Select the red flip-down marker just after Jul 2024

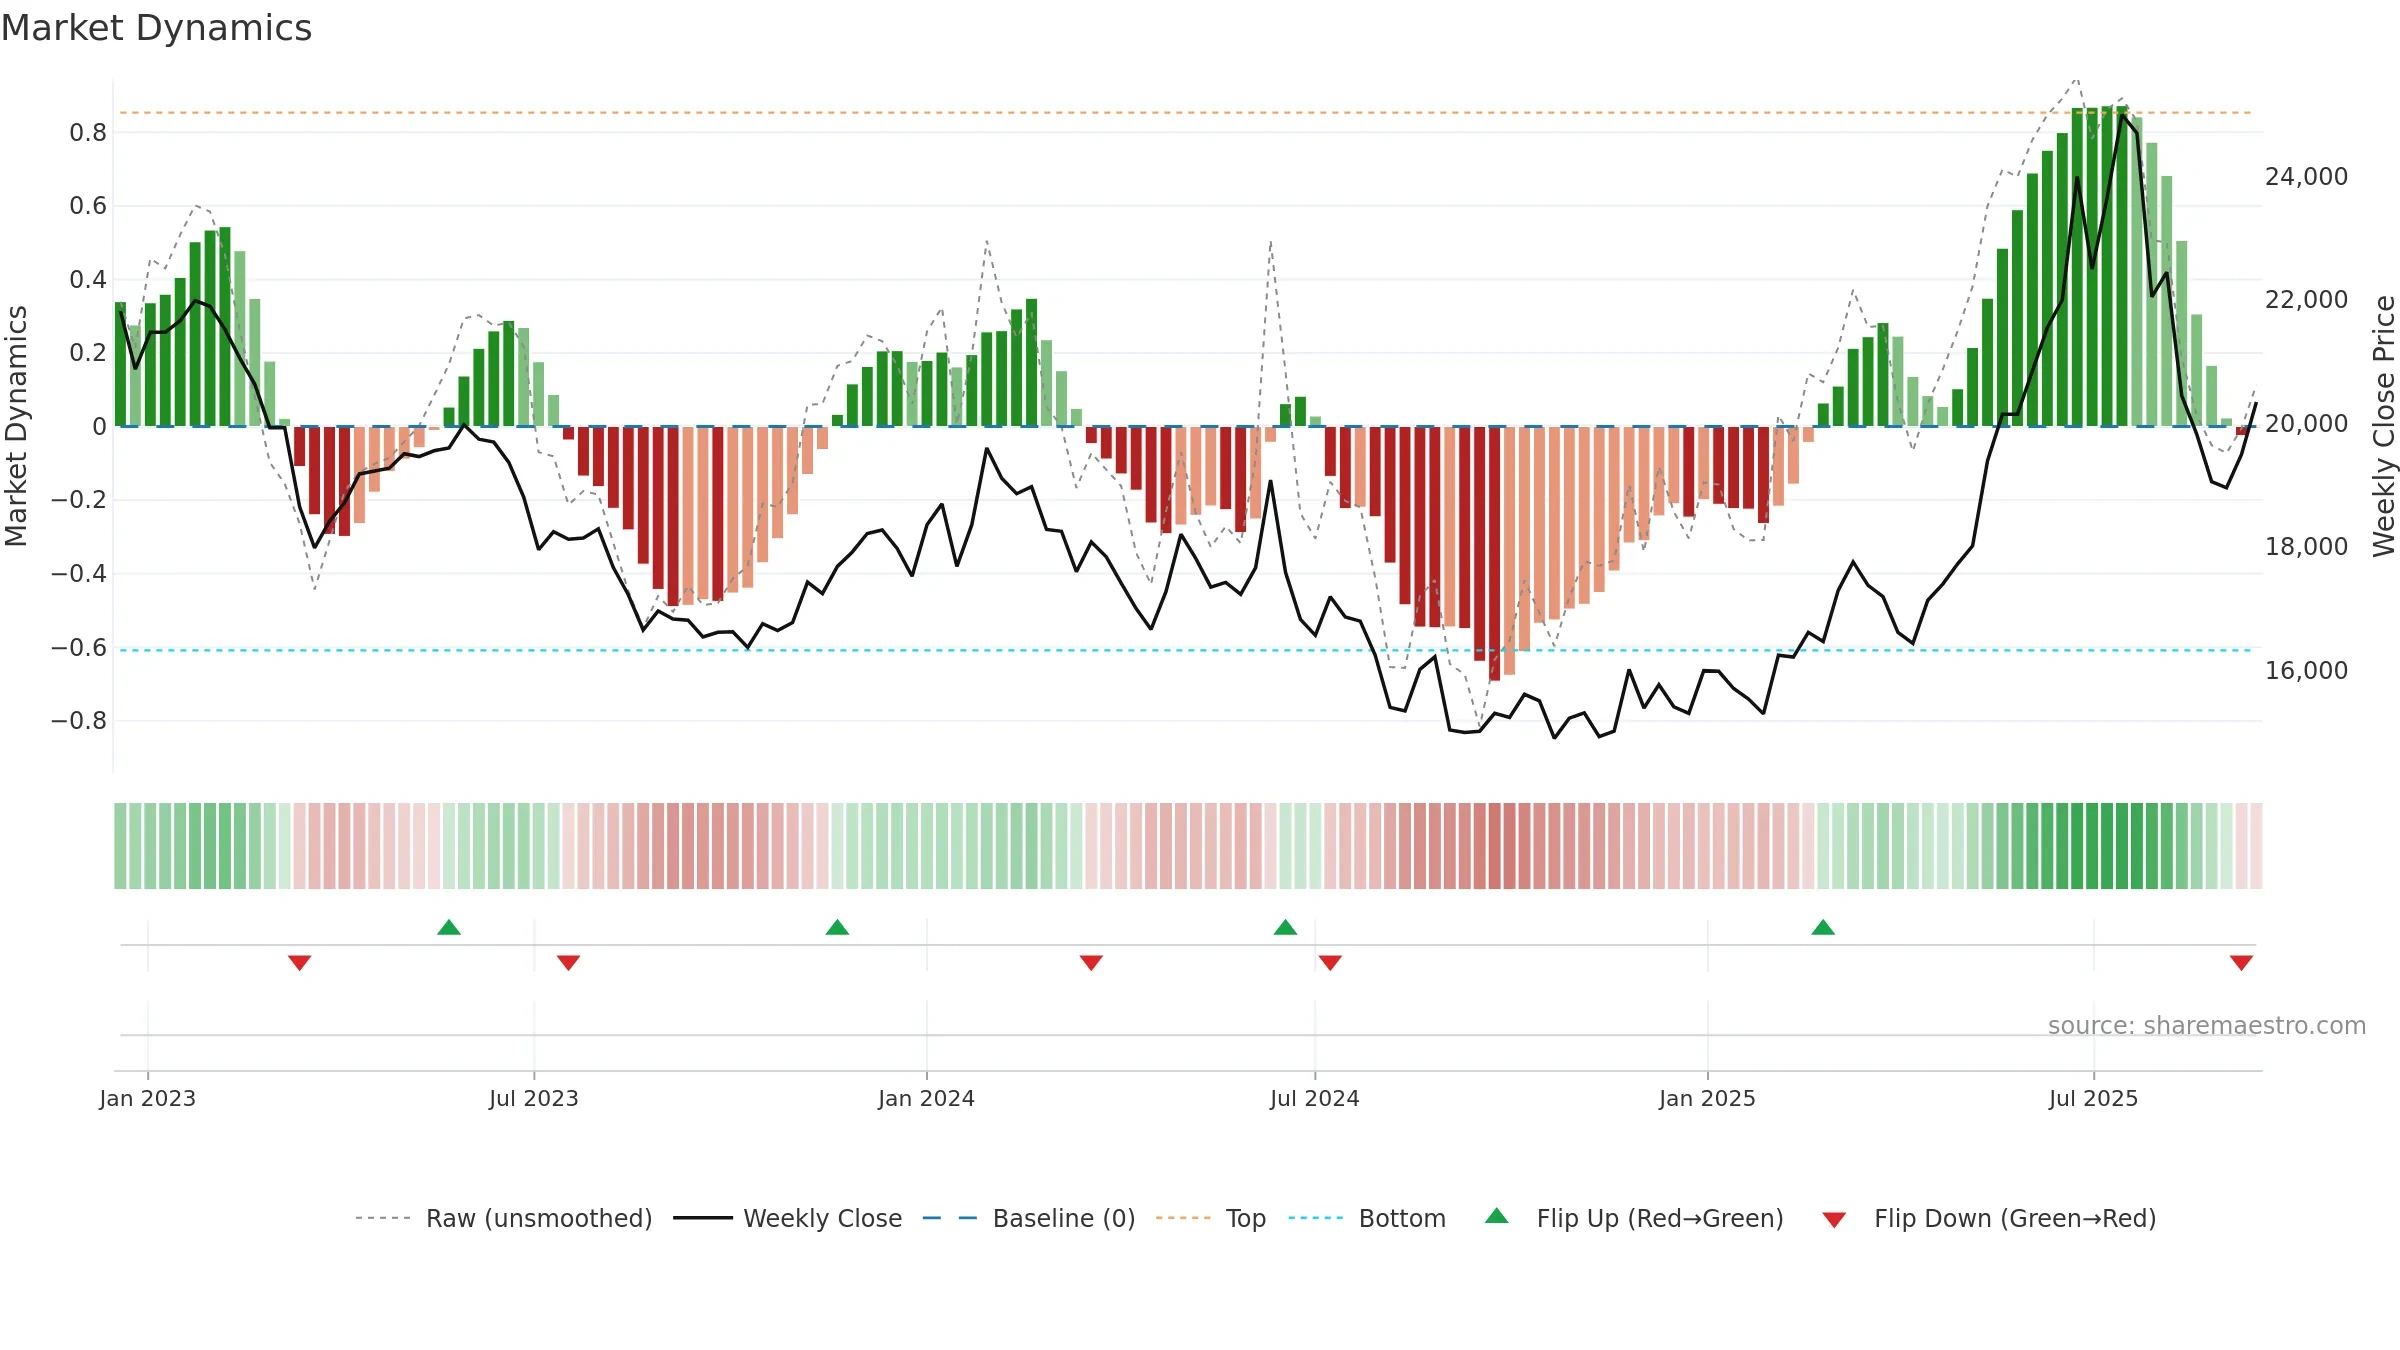[1330, 962]
